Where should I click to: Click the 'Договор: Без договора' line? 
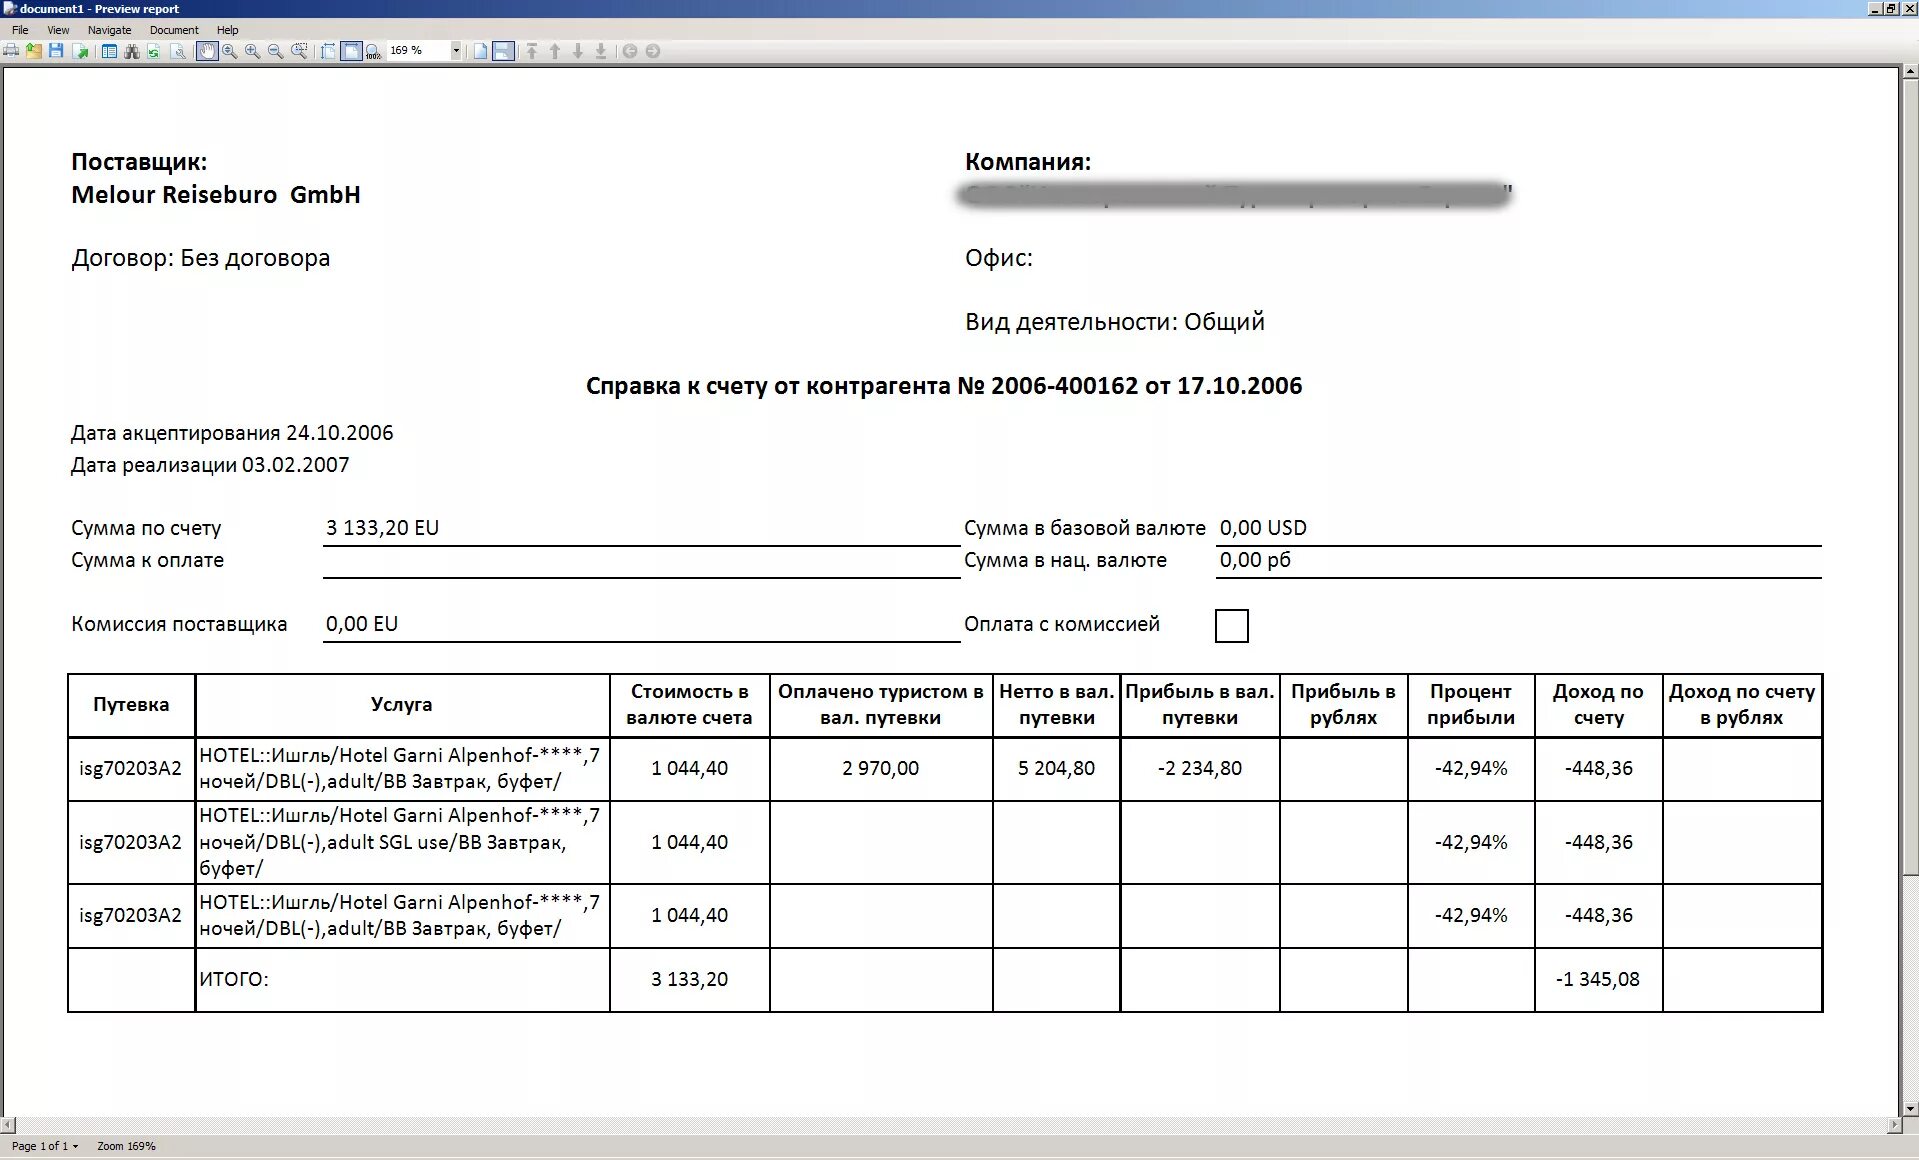(x=200, y=258)
